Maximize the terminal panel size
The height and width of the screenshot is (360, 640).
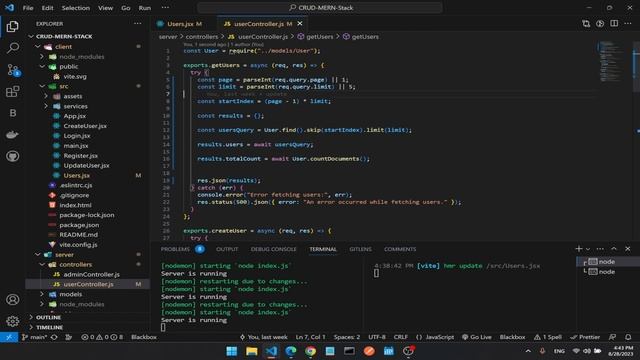tap(614, 249)
